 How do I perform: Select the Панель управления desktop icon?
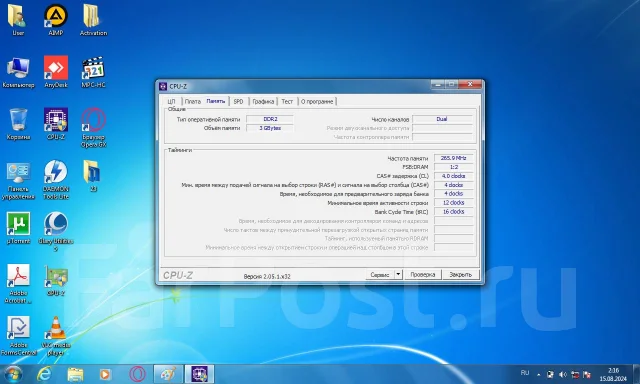[18, 180]
